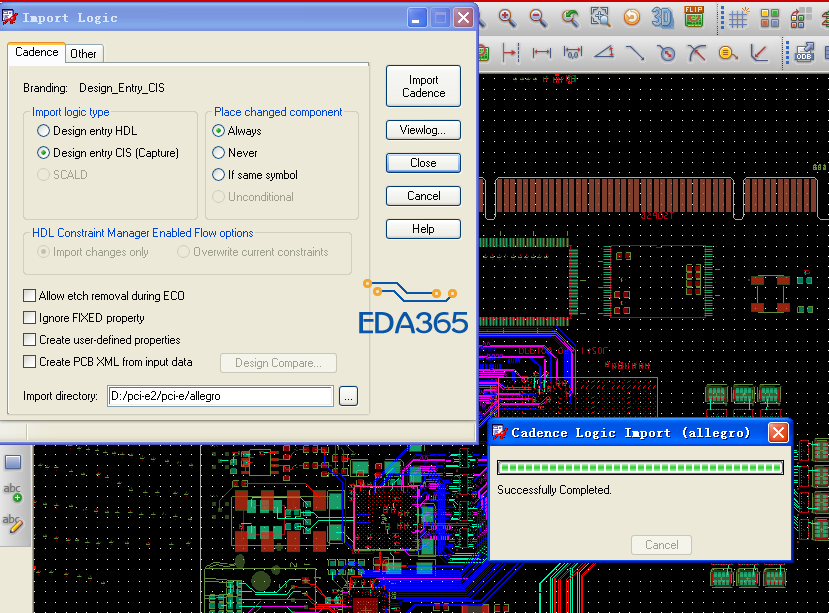Select the Design entry HDL radio button
829x613 pixels.
pyautogui.click(x=43, y=131)
